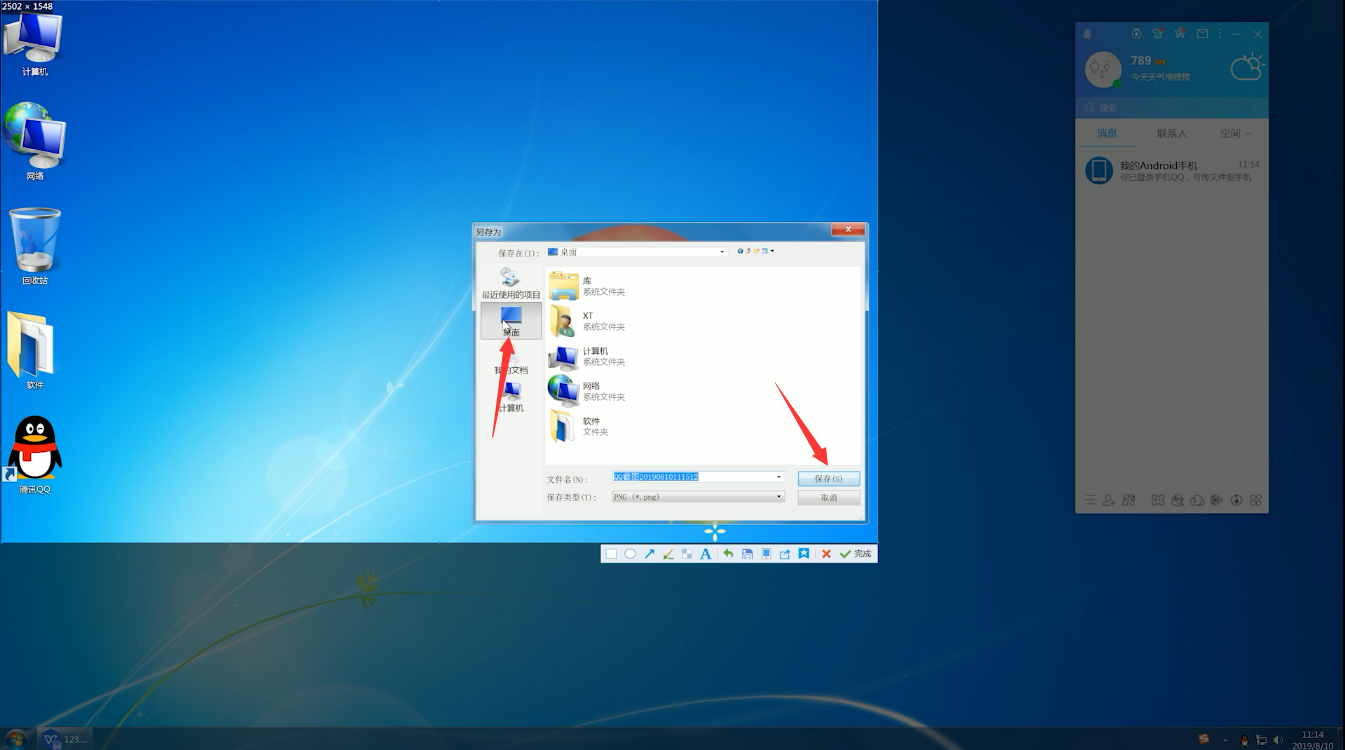Open the 文件名 dropdown arrow
The image size is (1345, 750).
pyautogui.click(x=779, y=478)
